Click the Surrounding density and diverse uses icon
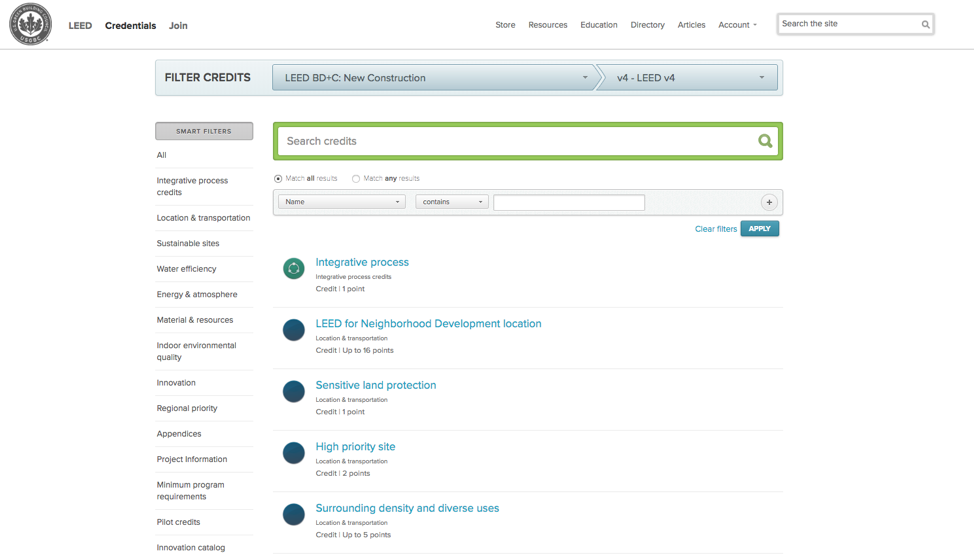The height and width of the screenshot is (560, 974). [294, 515]
